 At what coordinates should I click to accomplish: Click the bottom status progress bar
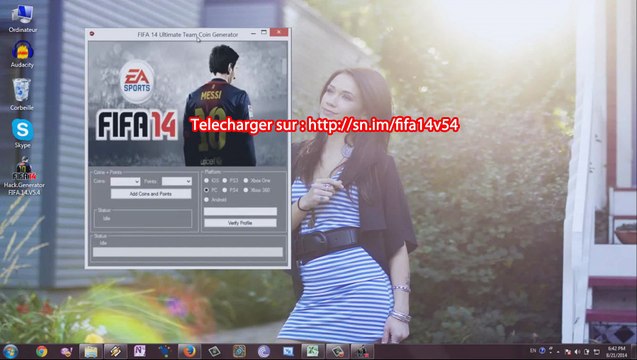coord(188,252)
